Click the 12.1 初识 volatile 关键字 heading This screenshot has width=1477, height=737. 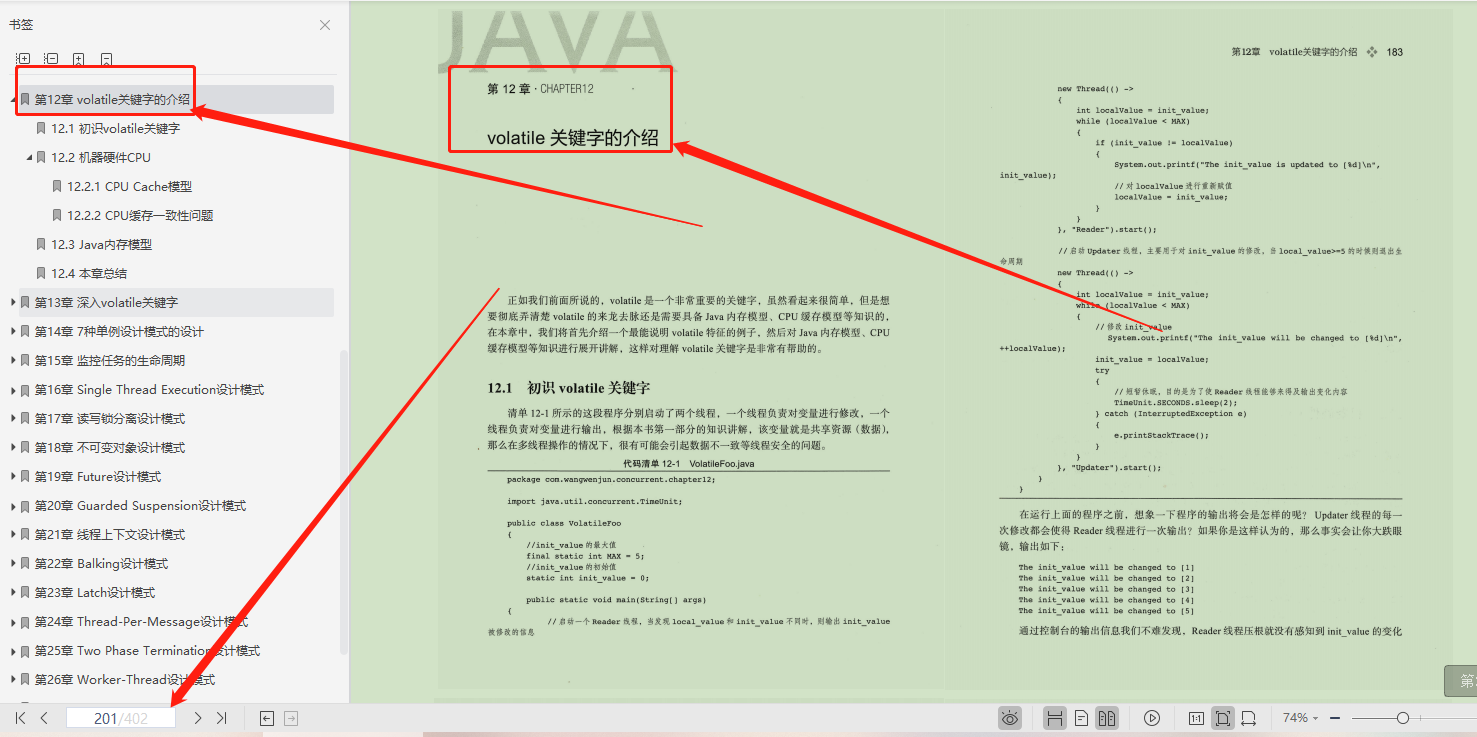pyautogui.click(x=570, y=388)
